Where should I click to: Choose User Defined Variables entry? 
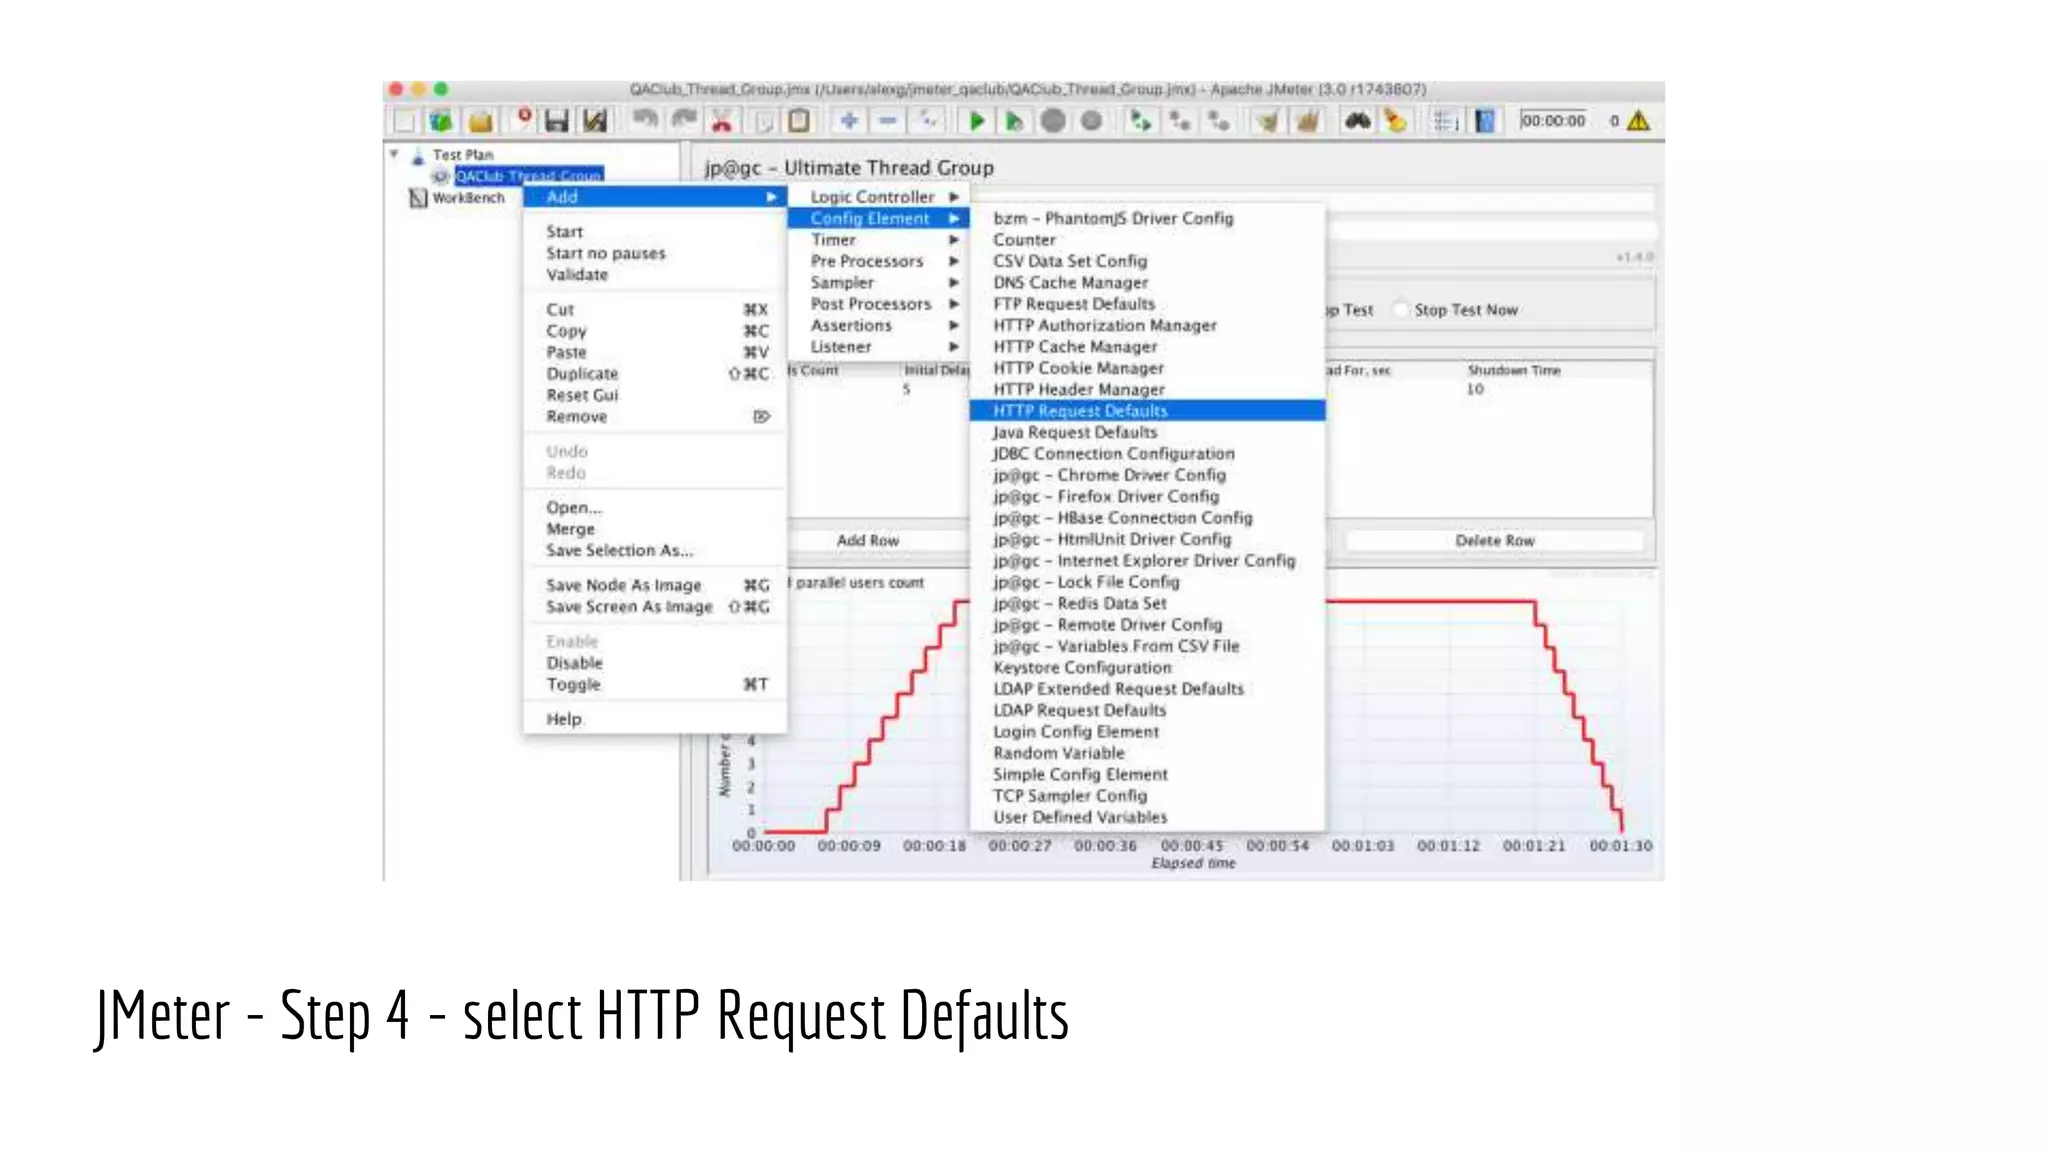tap(1147, 817)
